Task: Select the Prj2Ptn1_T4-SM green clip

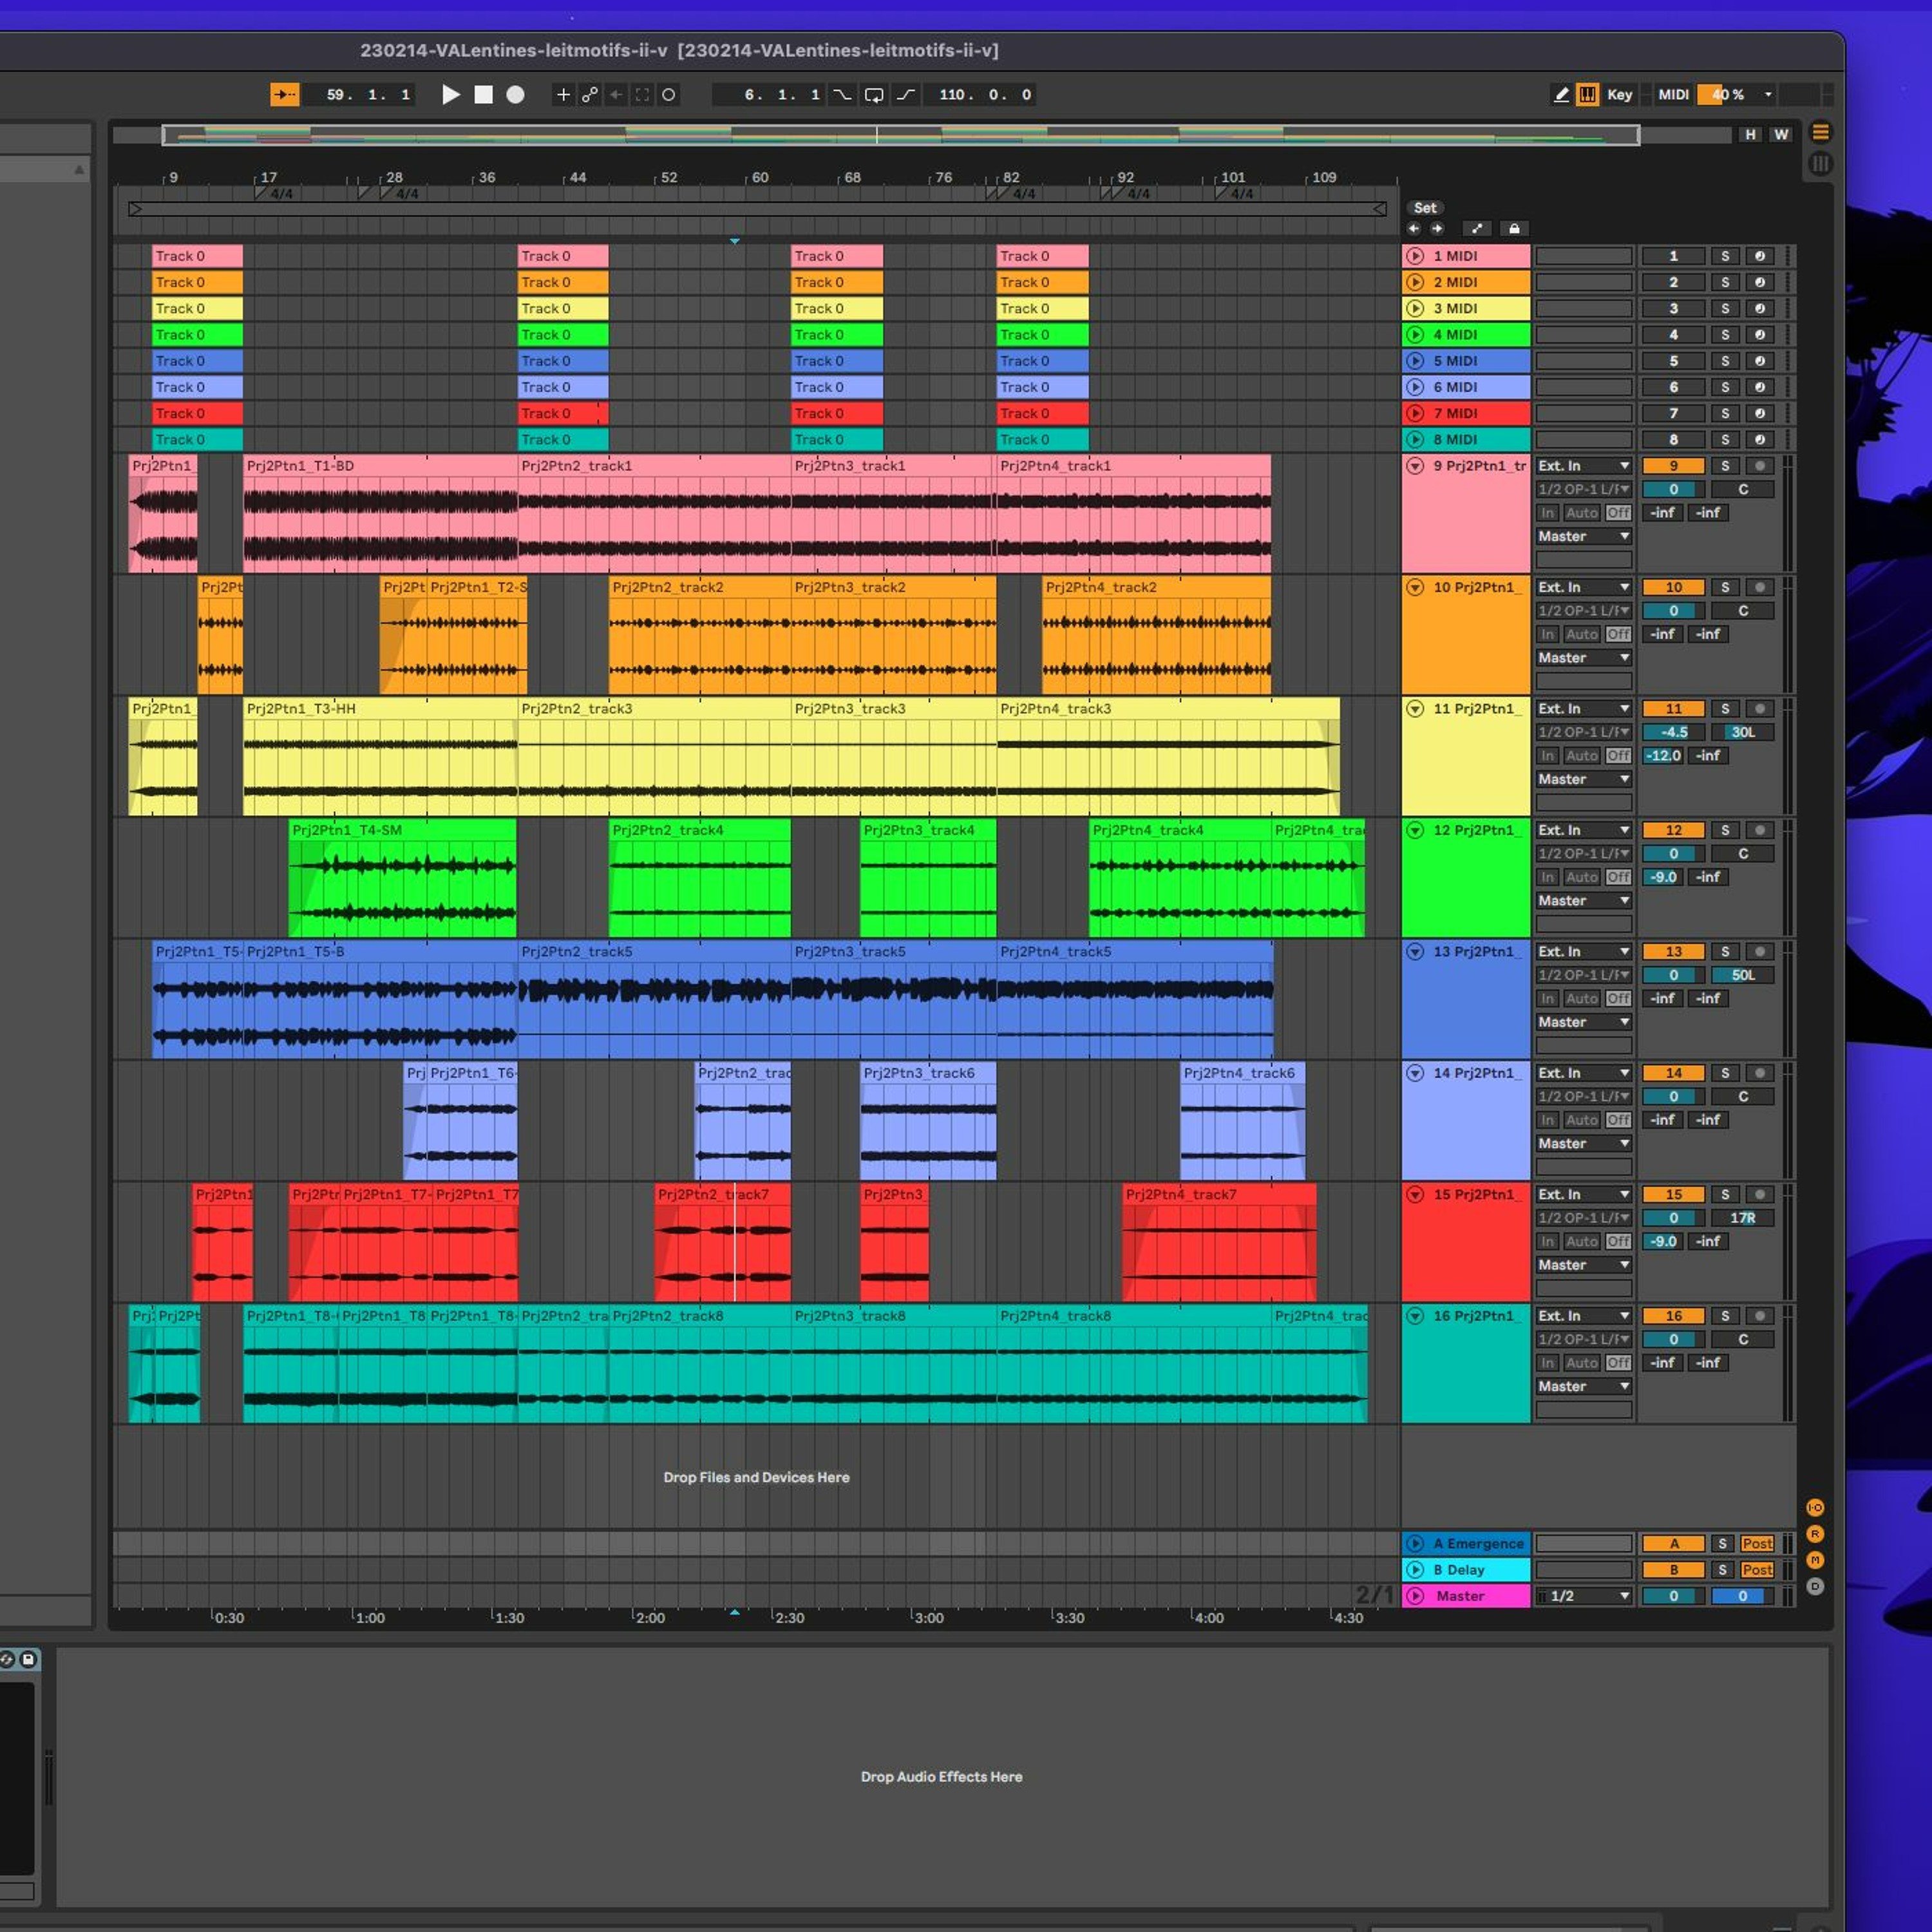Action: 403,878
